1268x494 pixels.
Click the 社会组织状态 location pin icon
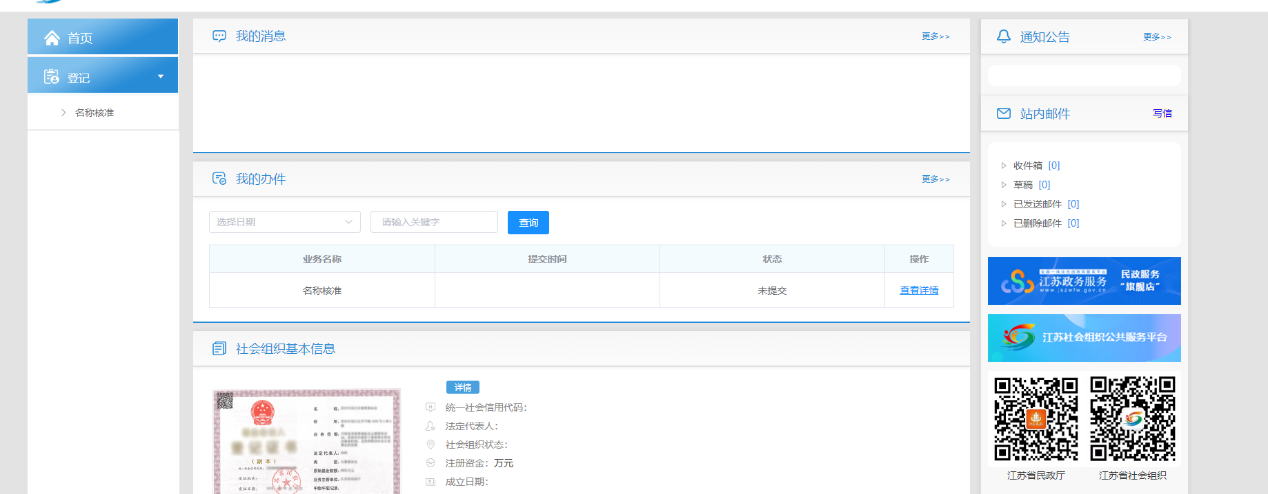[431, 444]
